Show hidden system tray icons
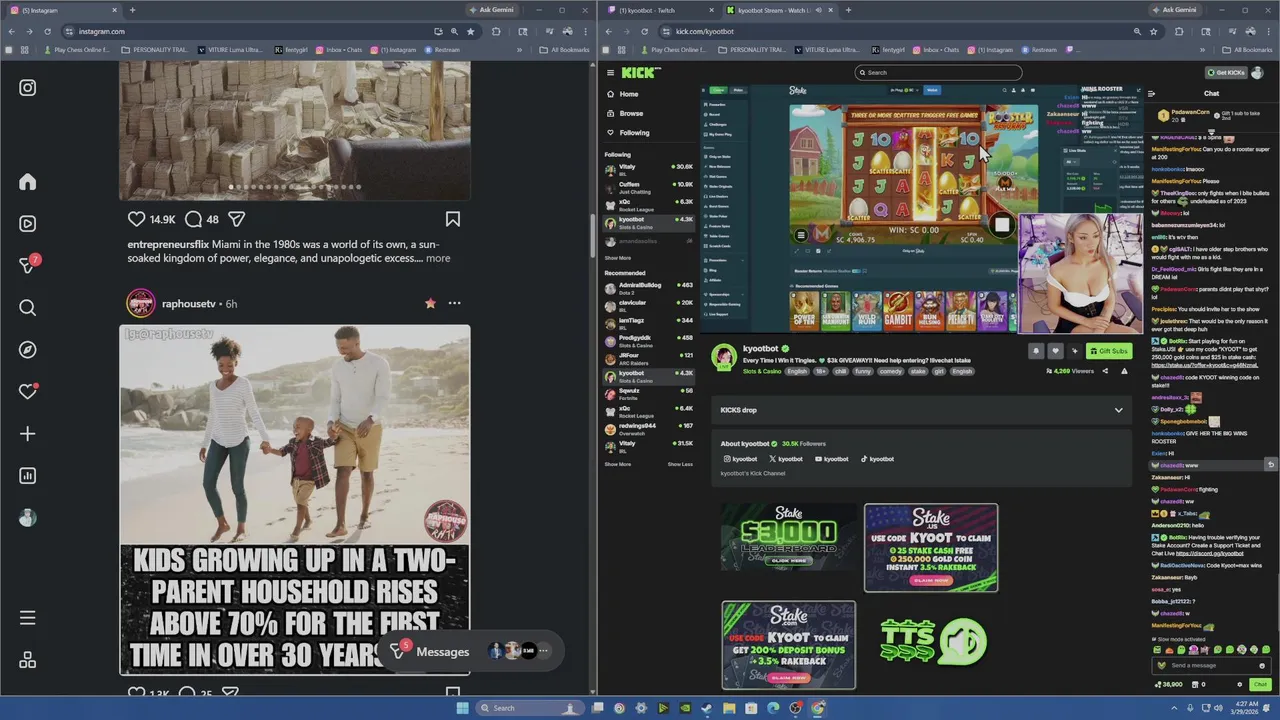The width and height of the screenshot is (1280, 720). (x=1175, y=708)
